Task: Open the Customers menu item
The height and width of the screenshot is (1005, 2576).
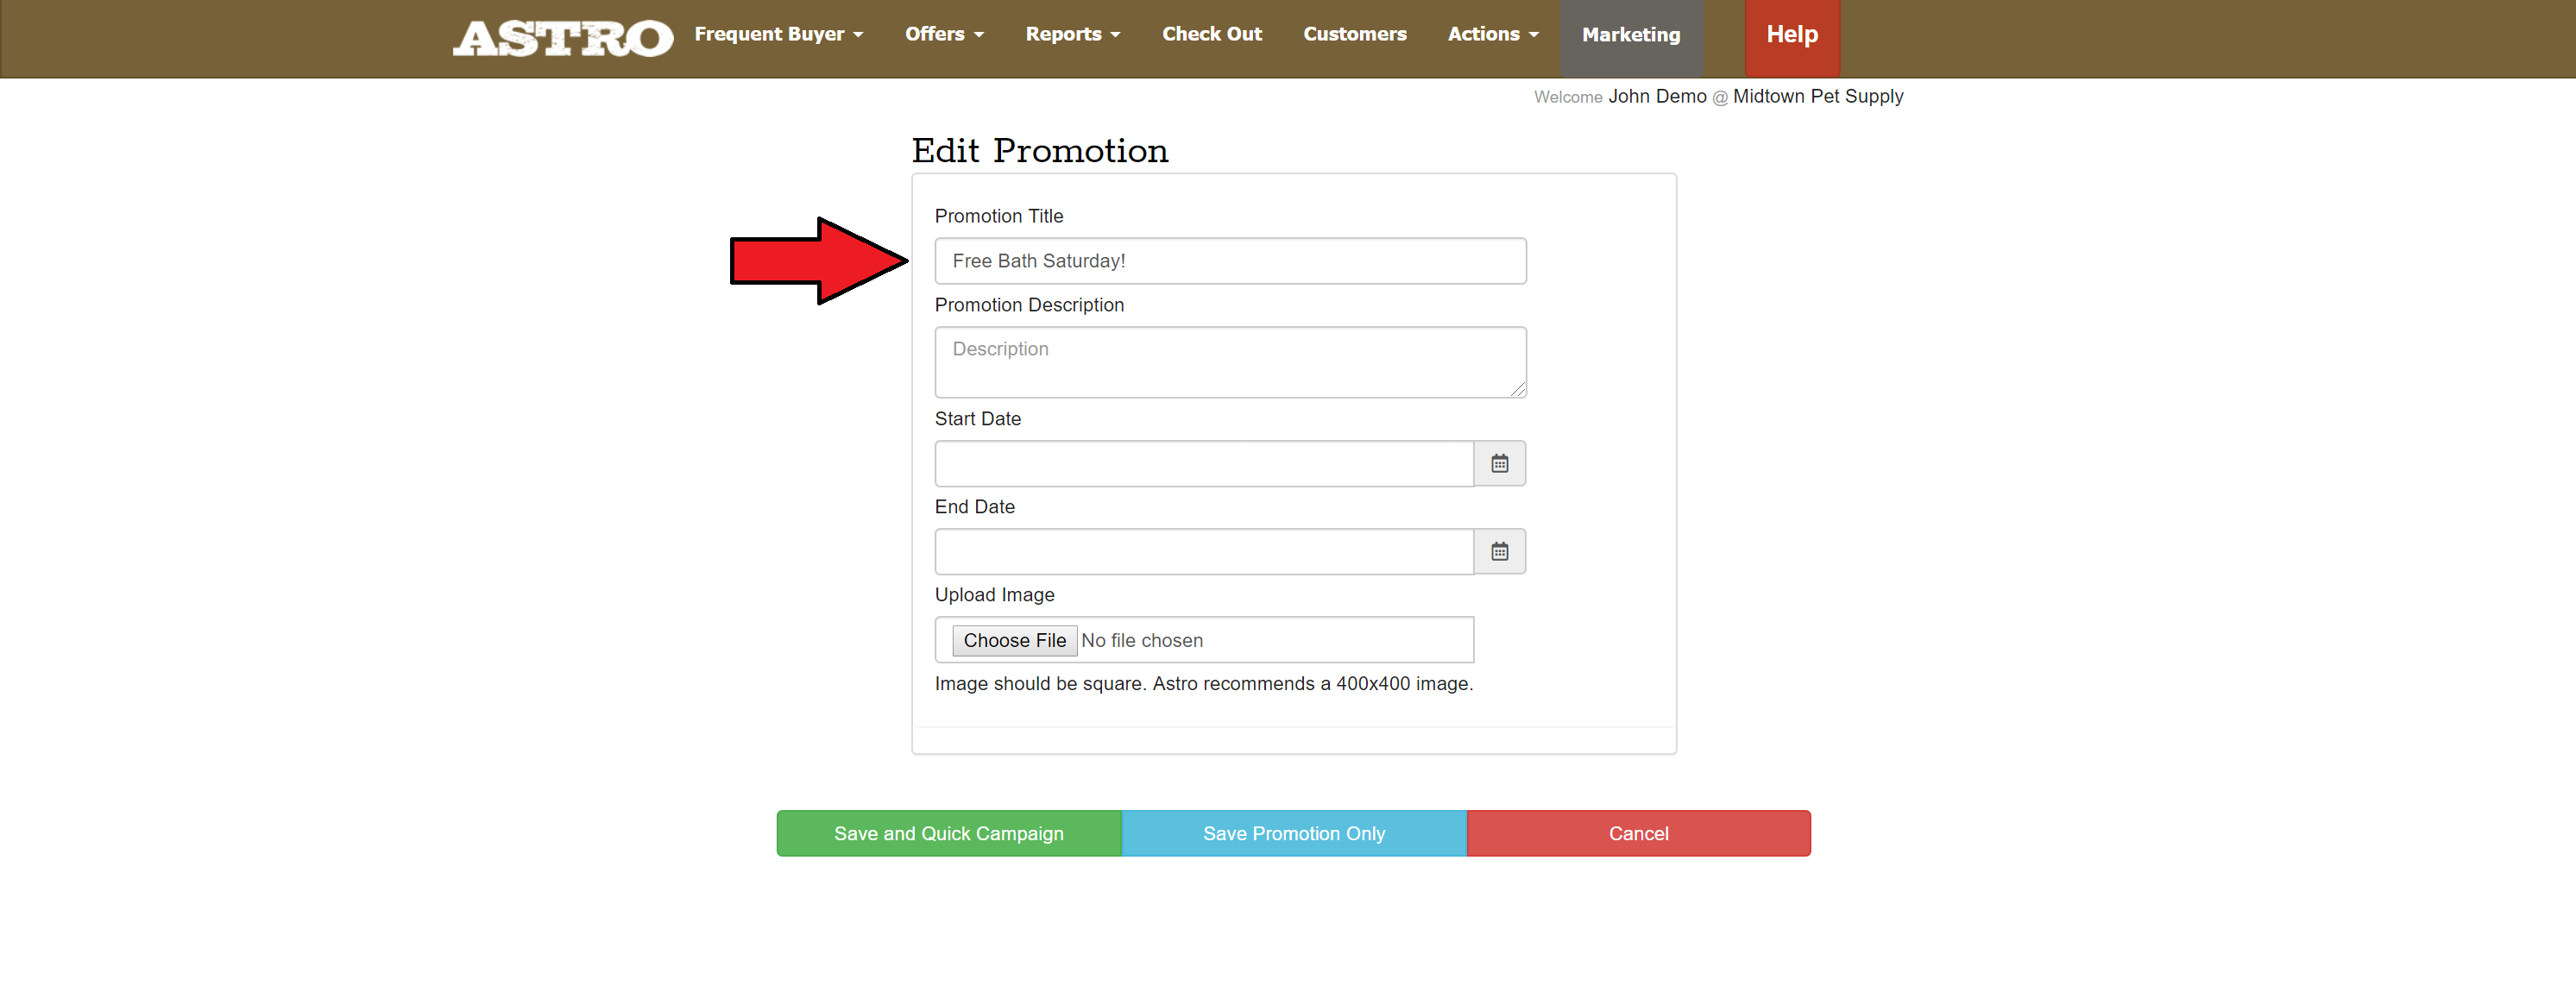Action: pos(1354,34)
